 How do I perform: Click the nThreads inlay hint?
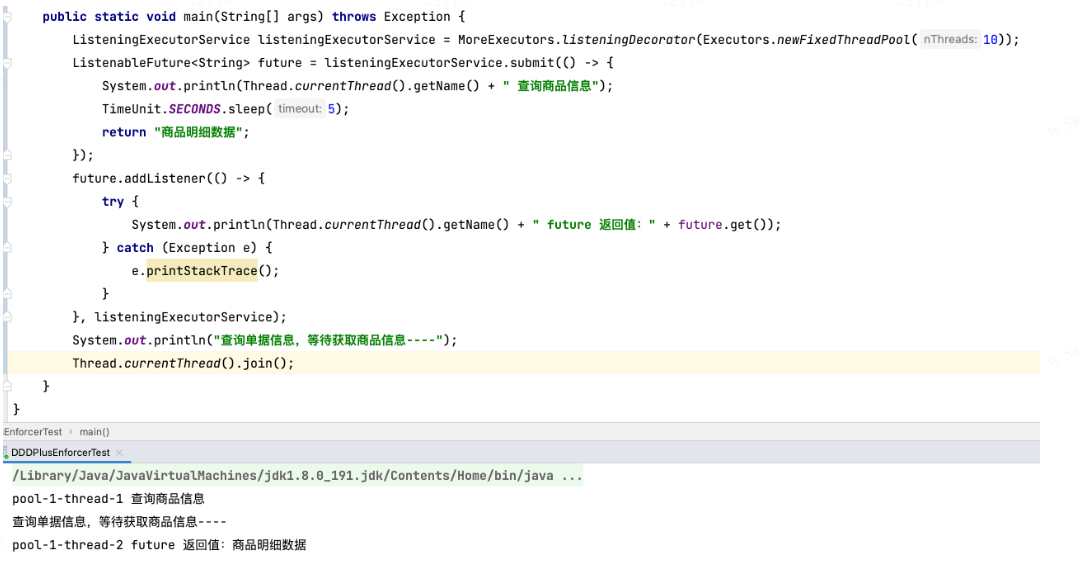950,39
